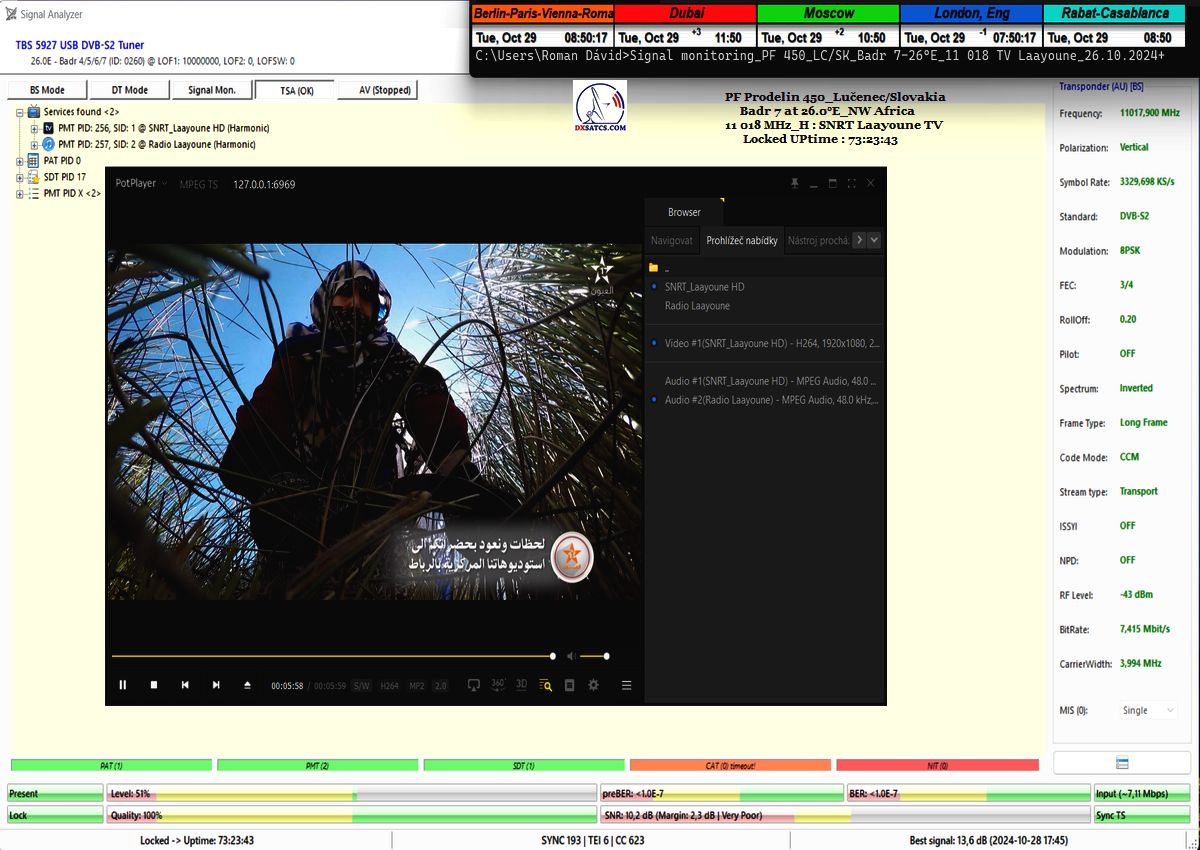Pin PotPlayer window on top
1200x850 pixels.
[795, 184]
